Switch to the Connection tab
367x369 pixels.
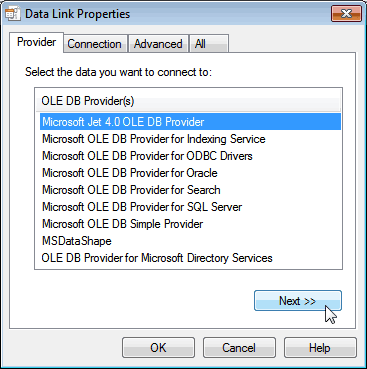(x=95, y=44)
